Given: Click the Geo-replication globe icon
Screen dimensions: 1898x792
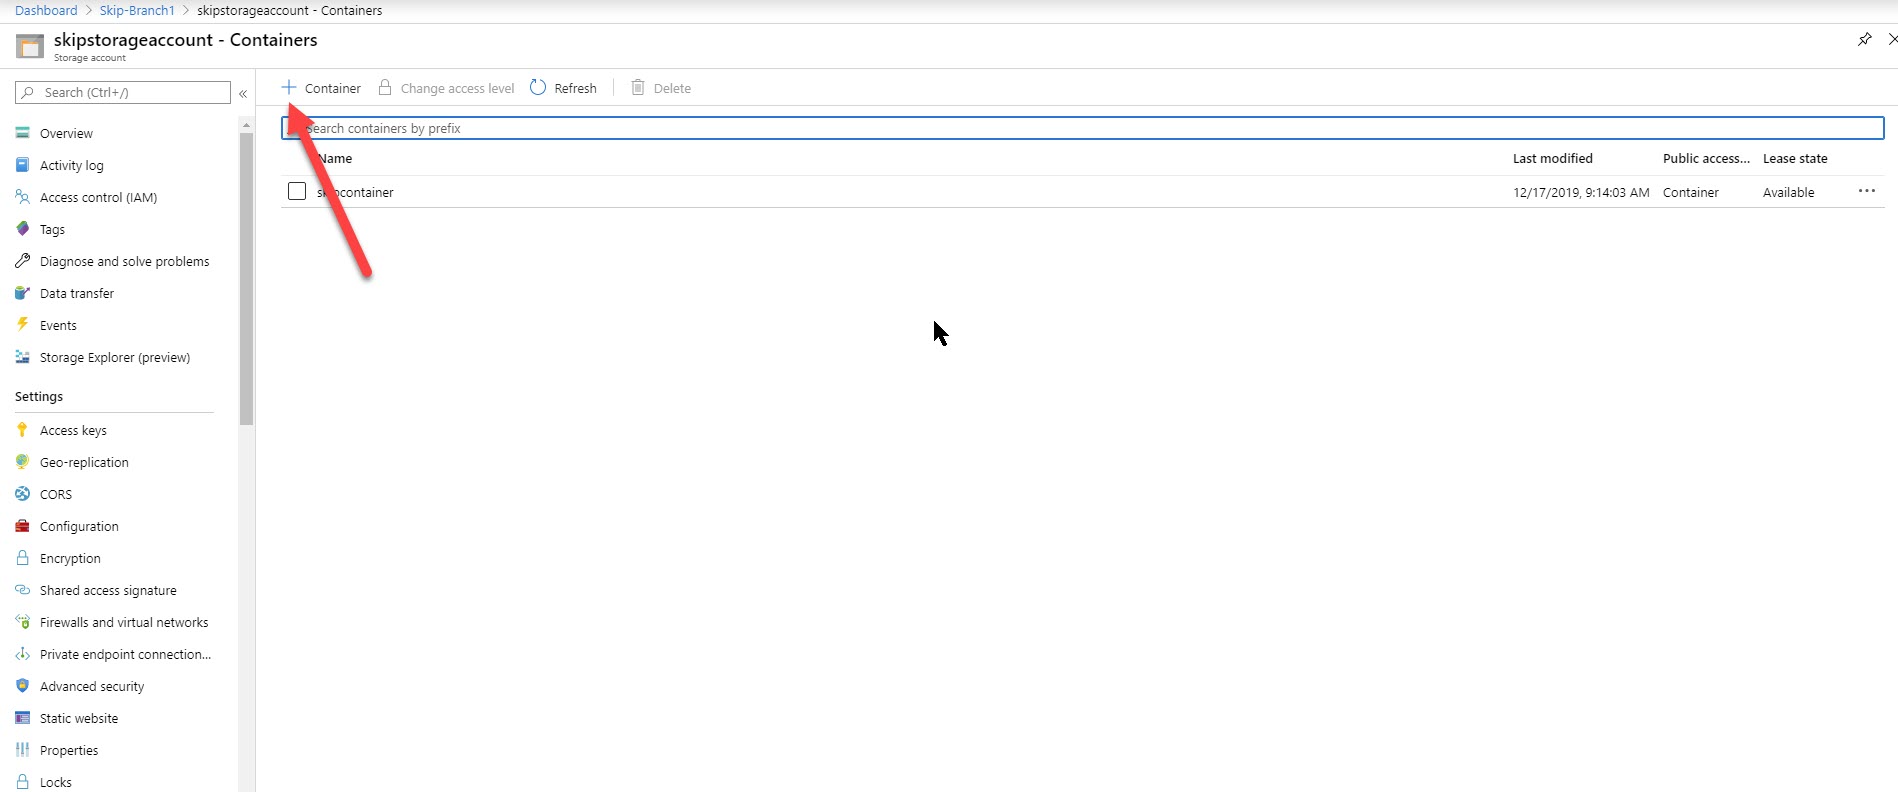Looking at the screenshot, I should (x=22, y=462).
